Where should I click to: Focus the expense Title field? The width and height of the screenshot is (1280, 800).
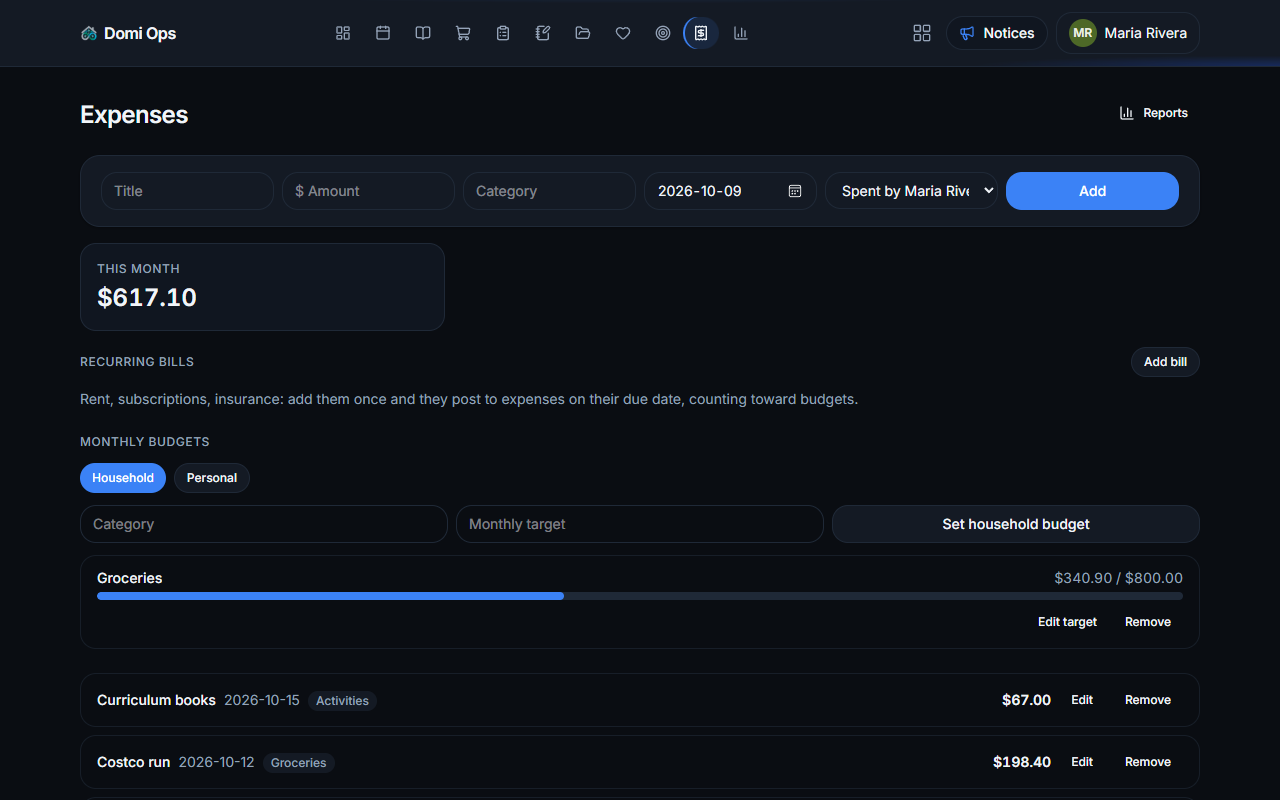(x=187, y=191)
